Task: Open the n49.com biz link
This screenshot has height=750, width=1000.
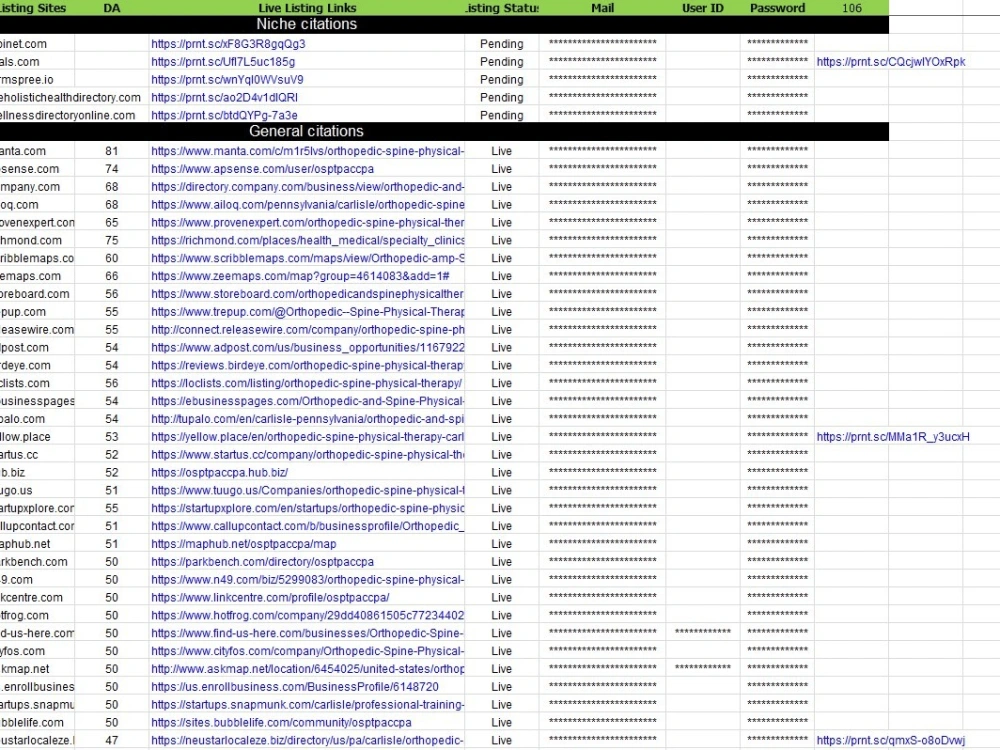Action: tap(307, 580)
